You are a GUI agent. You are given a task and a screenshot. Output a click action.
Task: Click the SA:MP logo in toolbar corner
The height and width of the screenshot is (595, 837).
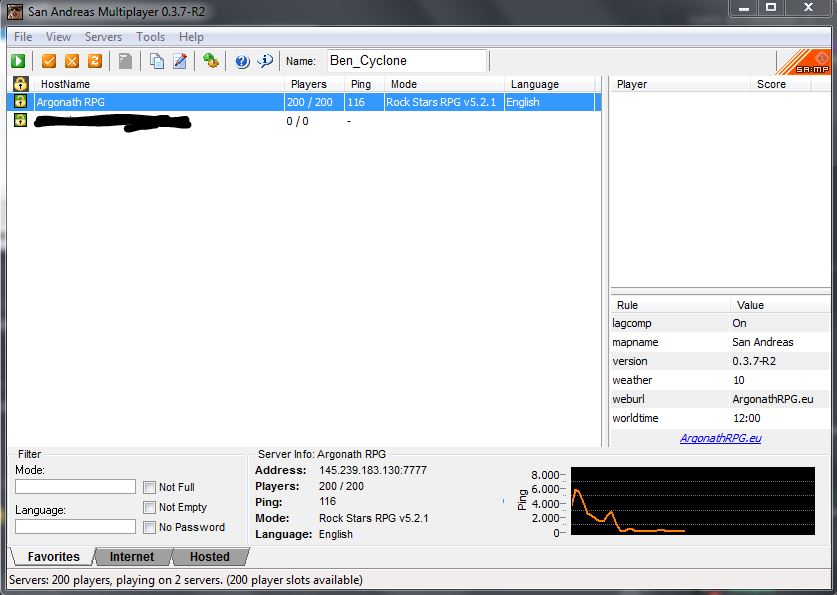coord(803,61)
